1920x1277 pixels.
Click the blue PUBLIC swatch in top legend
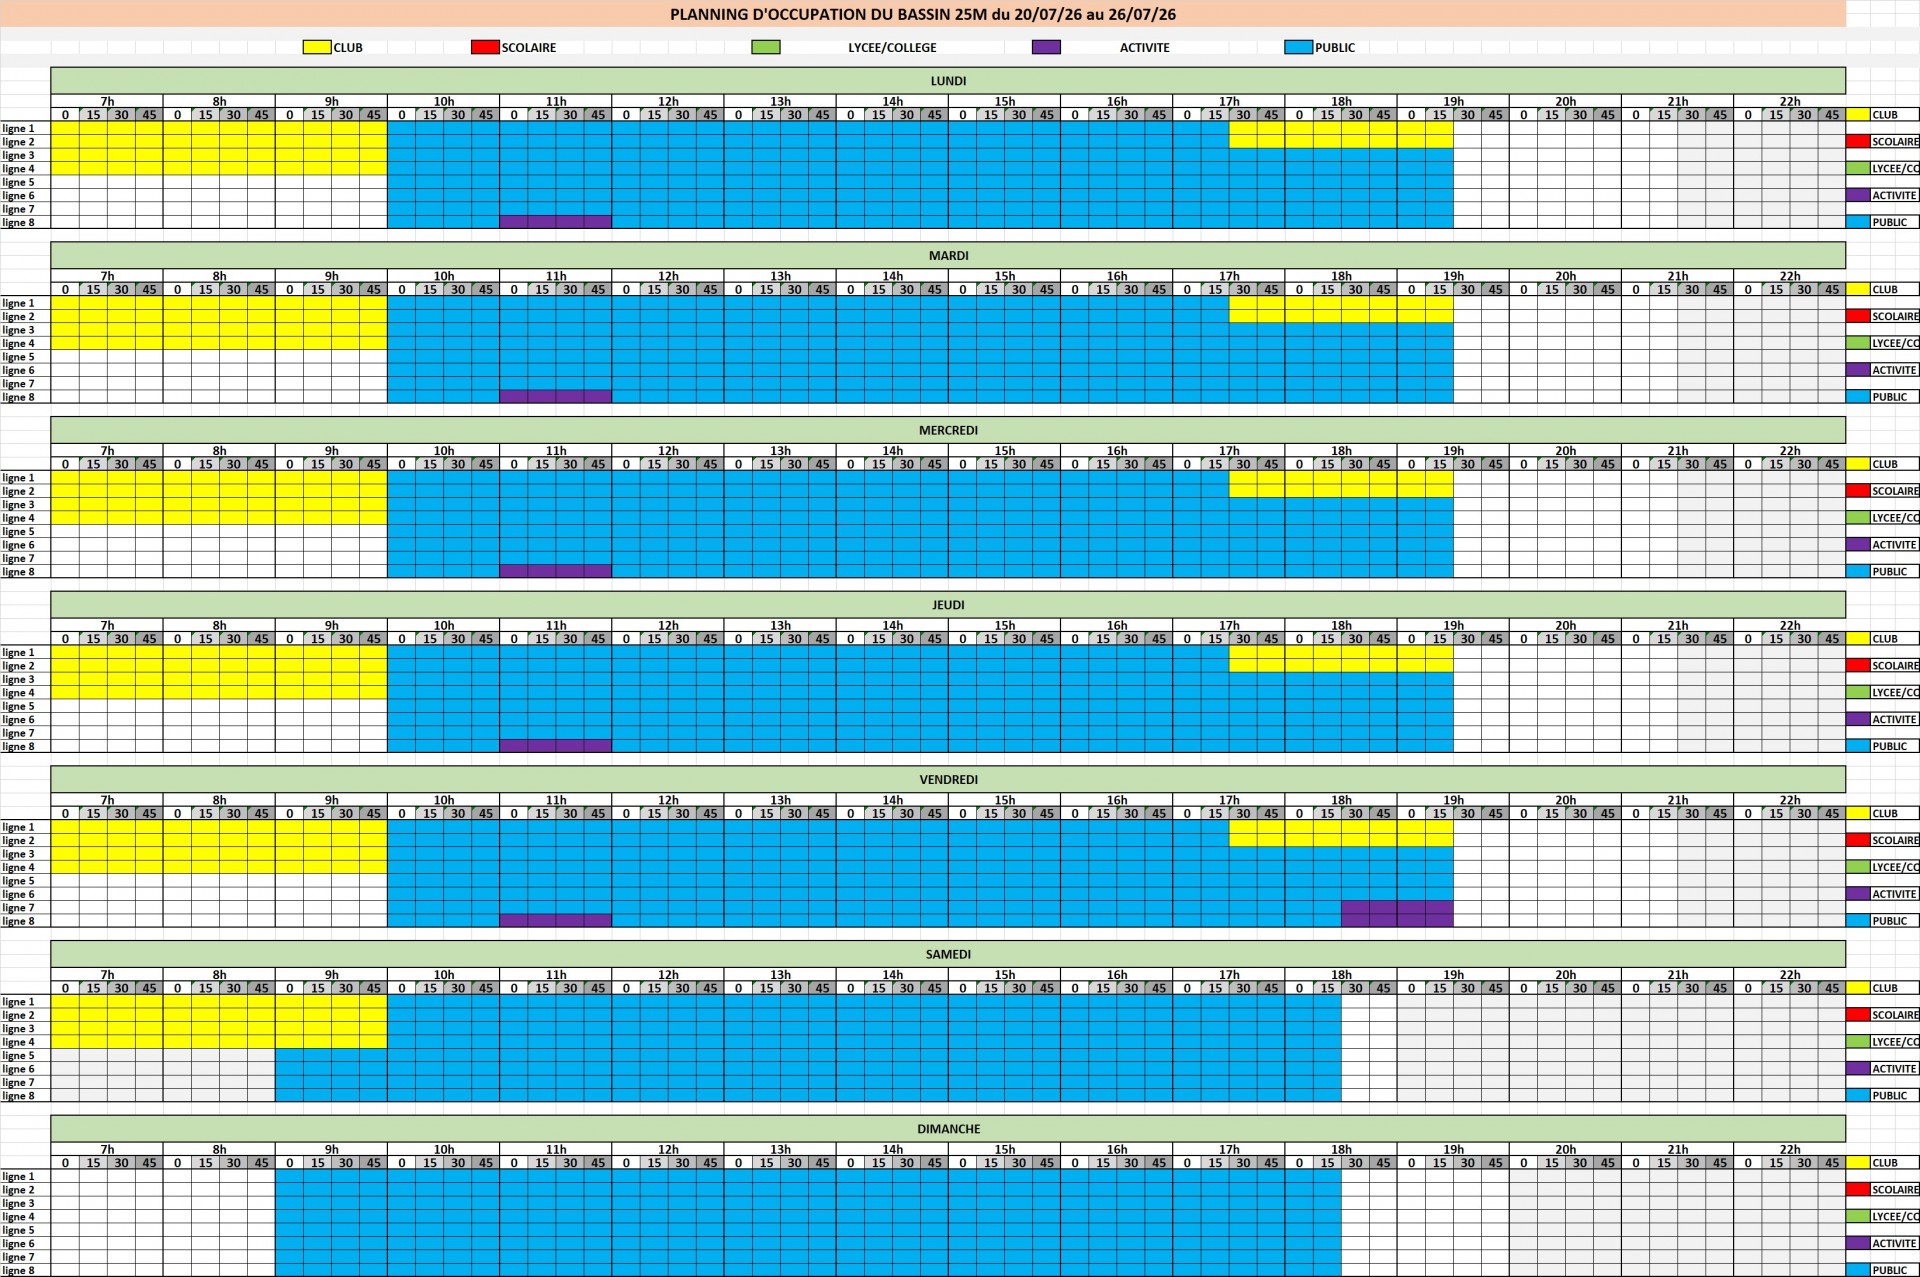1298,47
